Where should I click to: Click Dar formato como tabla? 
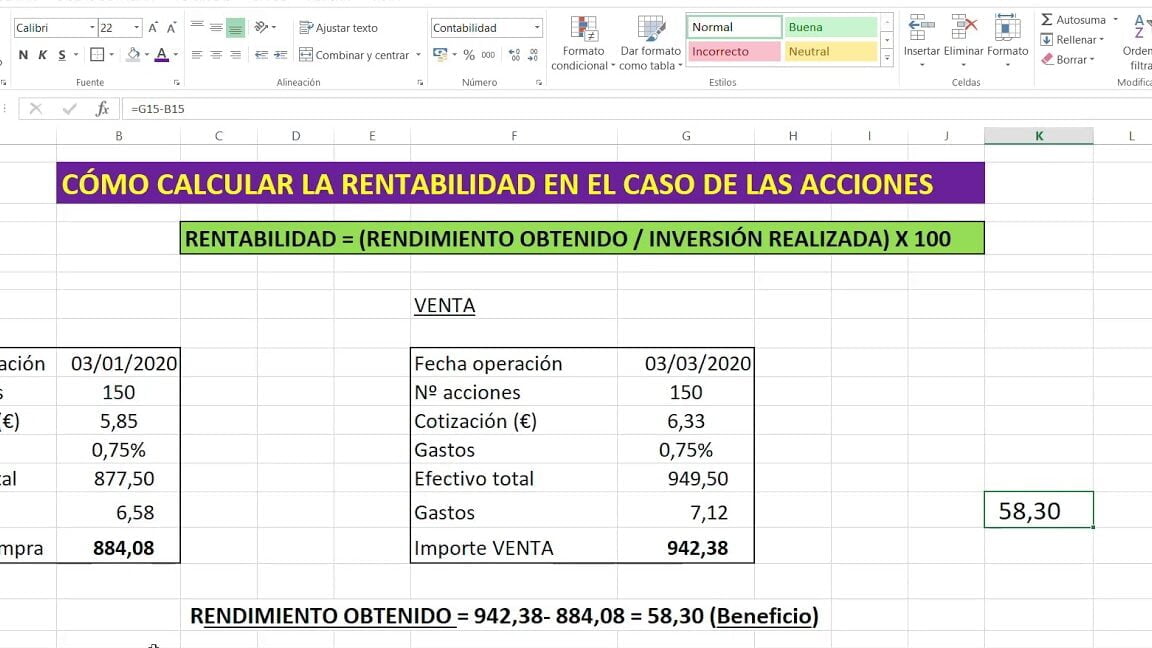651,42
